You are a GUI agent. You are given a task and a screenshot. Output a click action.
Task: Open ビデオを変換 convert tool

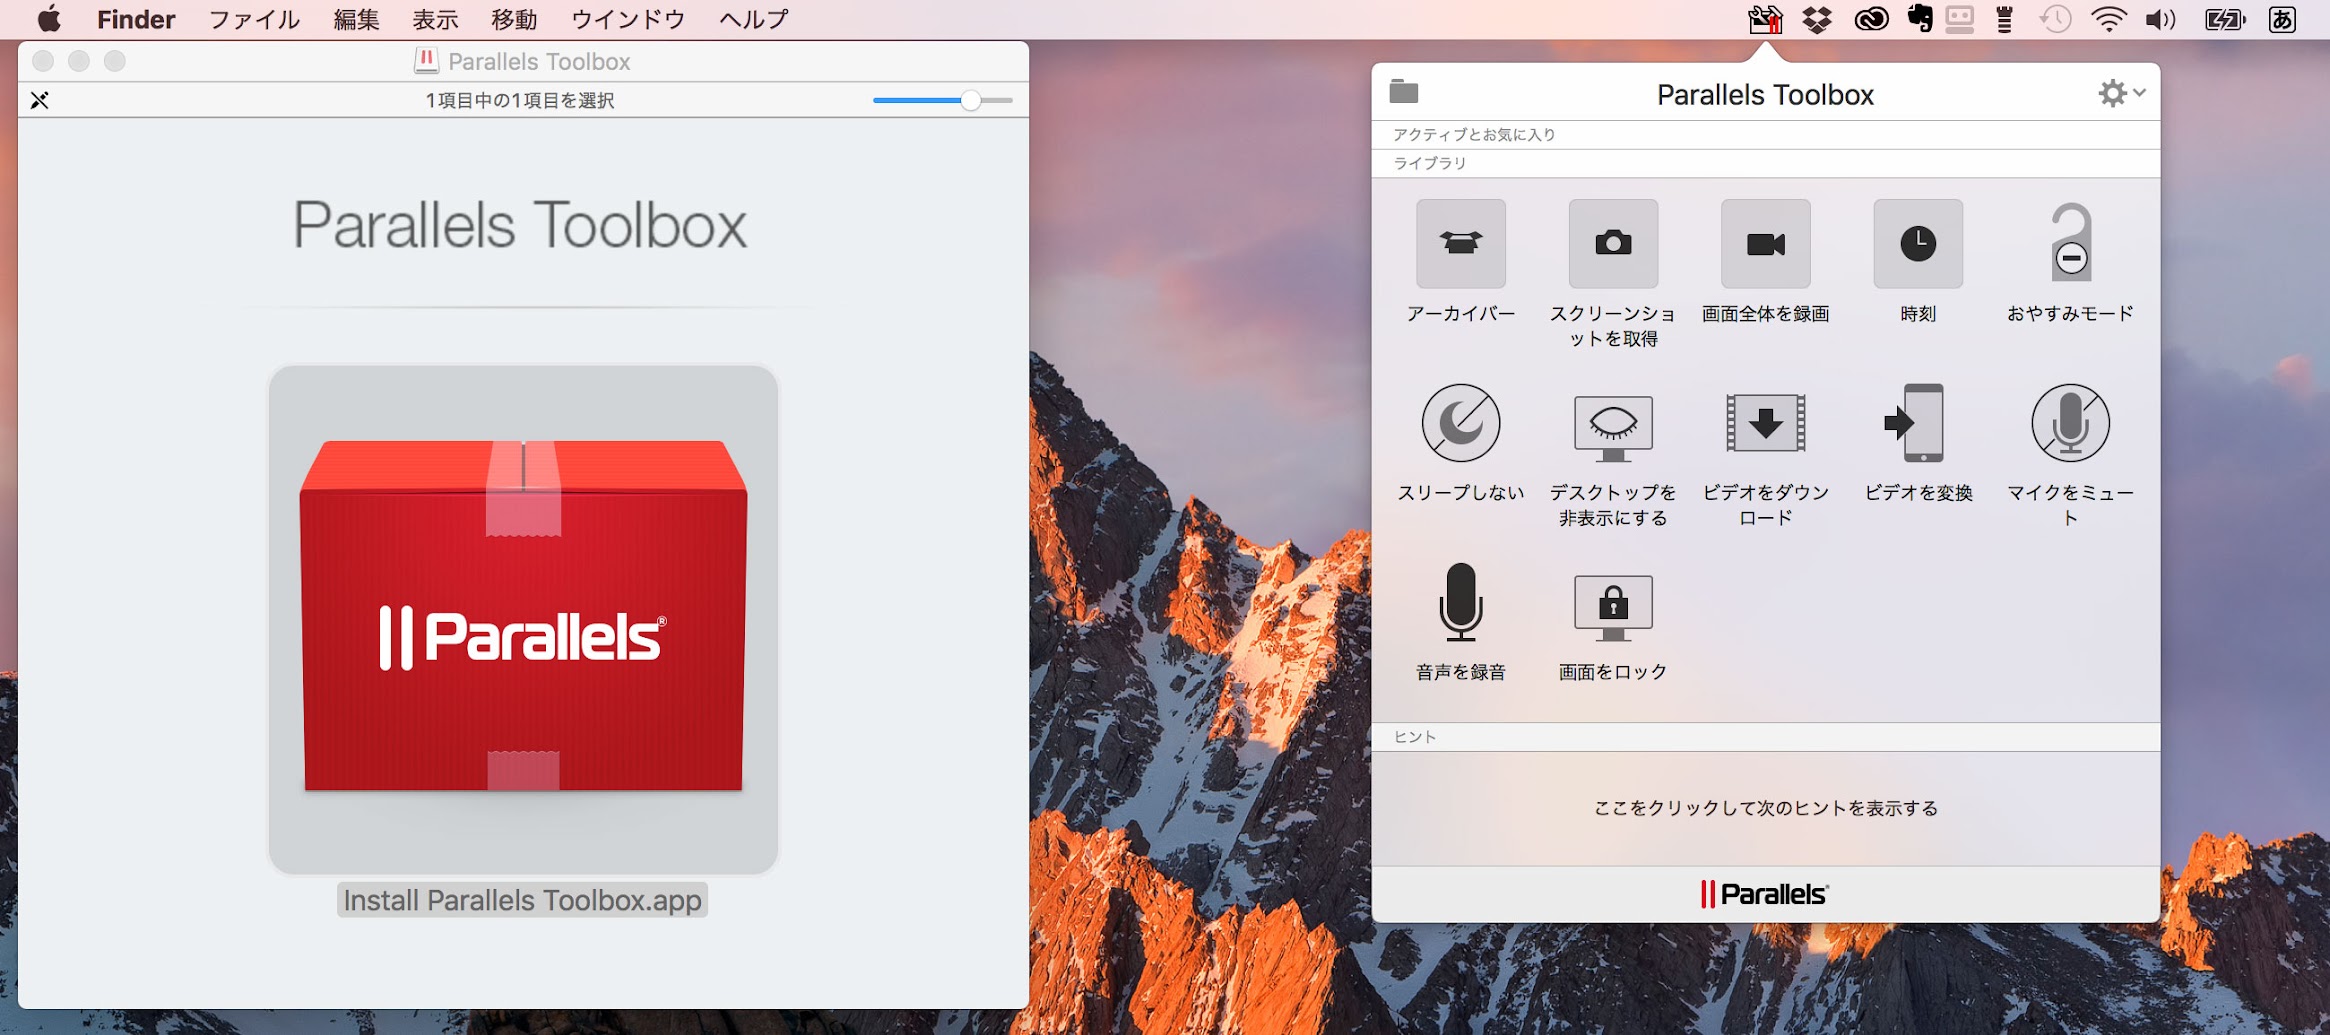1914,423
